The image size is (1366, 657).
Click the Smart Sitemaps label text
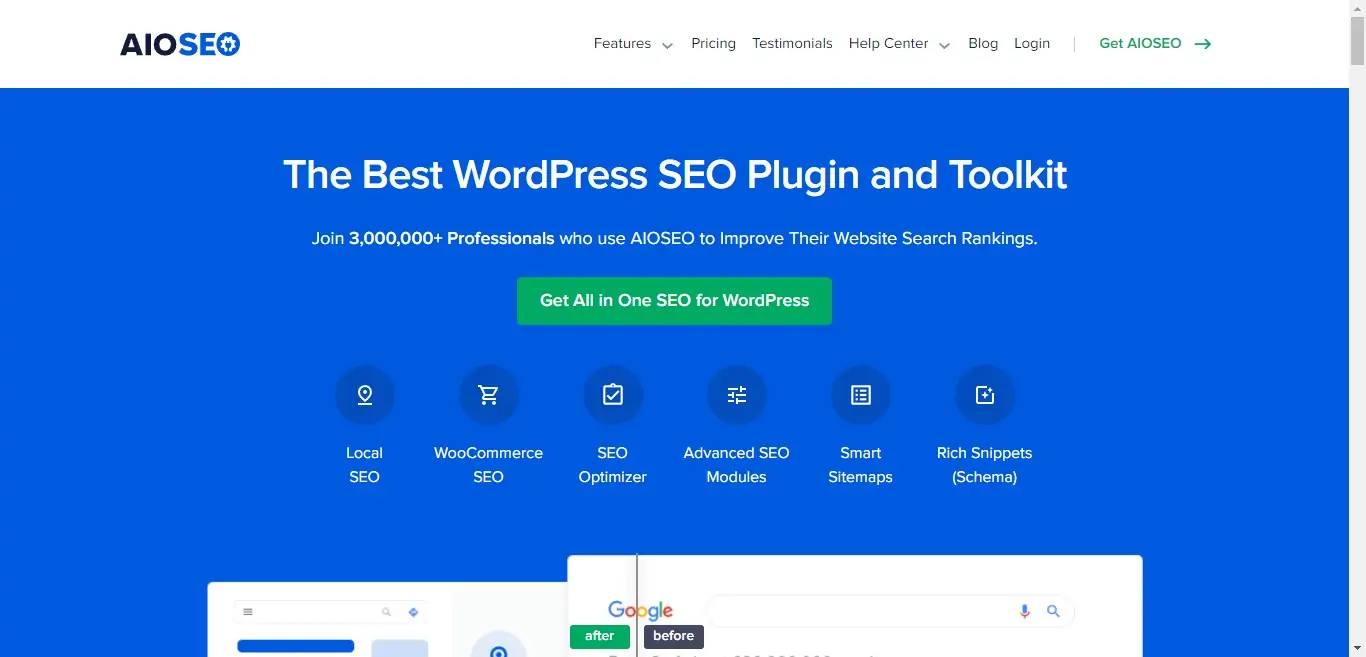[x=861, y=465]
